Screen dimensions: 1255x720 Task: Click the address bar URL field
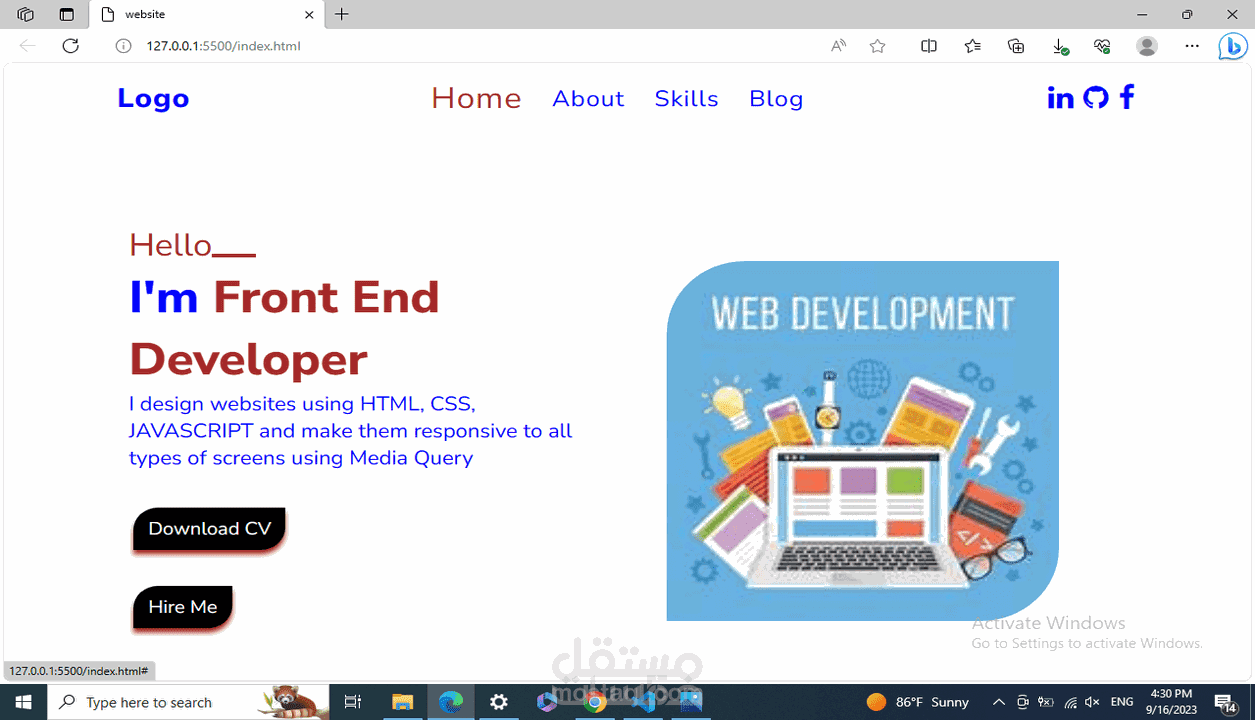click(x=470, y=46)
